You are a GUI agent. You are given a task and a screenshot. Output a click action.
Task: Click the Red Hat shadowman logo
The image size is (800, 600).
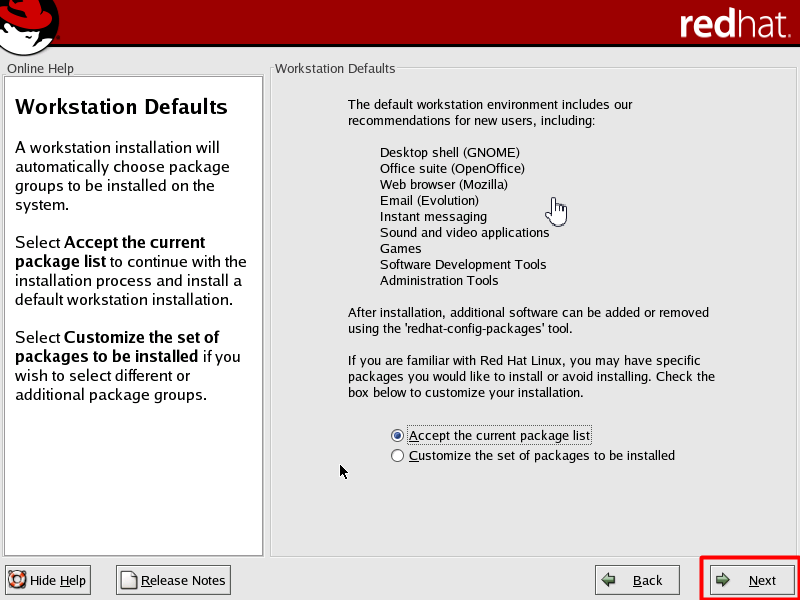pyautogui.click(x=29, y=26)
